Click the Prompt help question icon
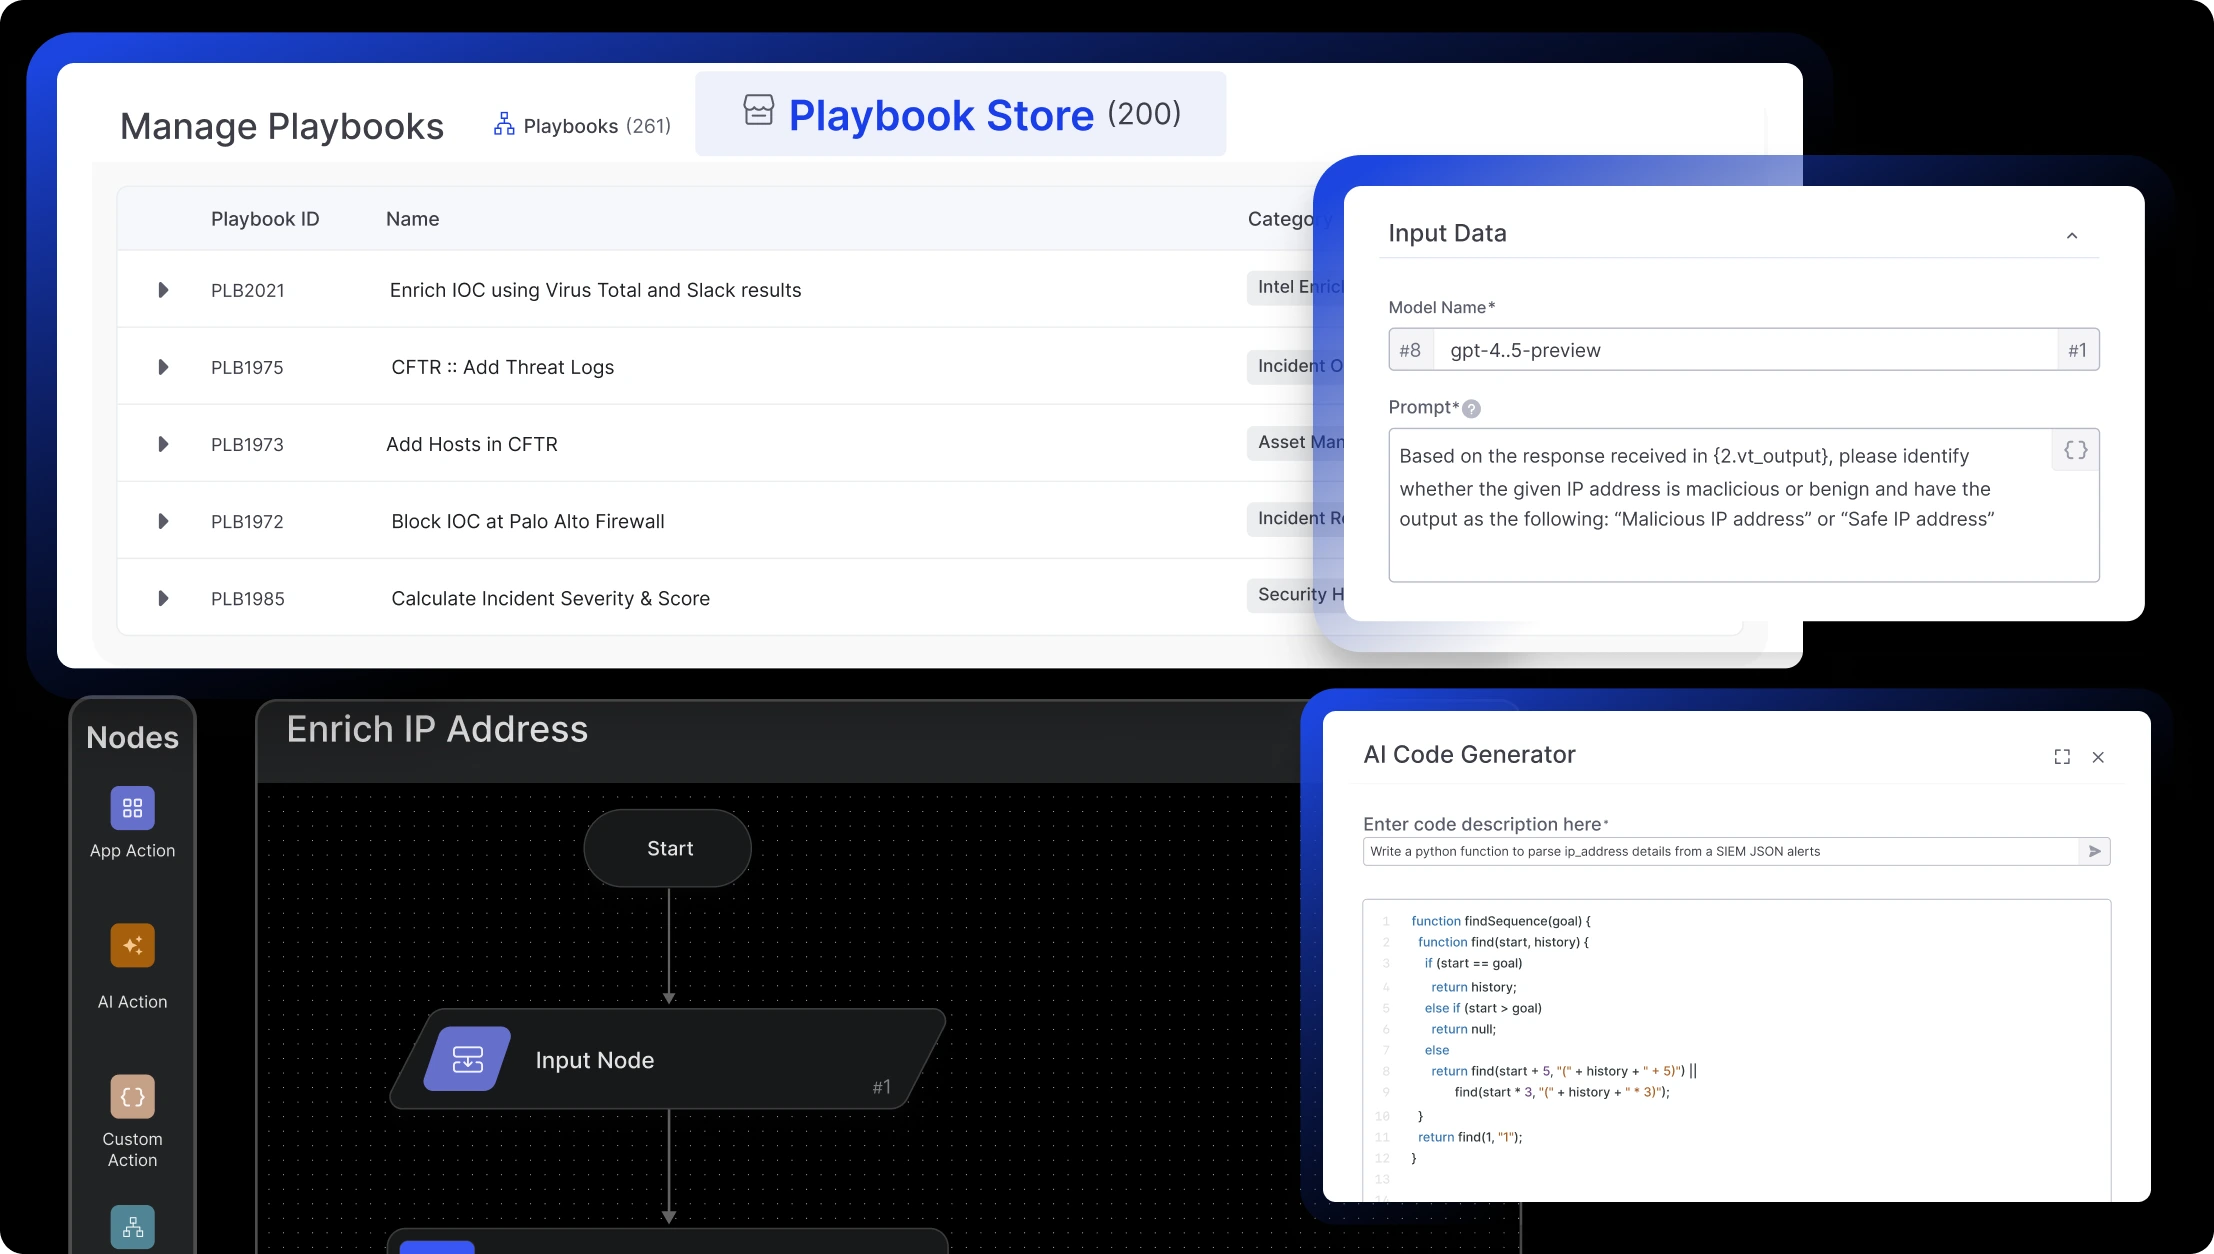The width and height of the screenshot is (2214, 1254). 1471,408
